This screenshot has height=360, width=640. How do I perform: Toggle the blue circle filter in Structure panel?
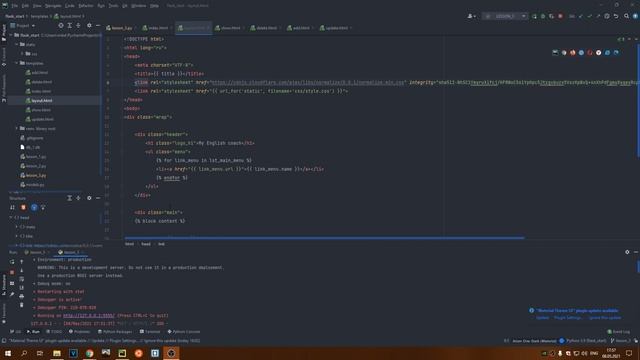pyautogui.click(x=34, y=207)
